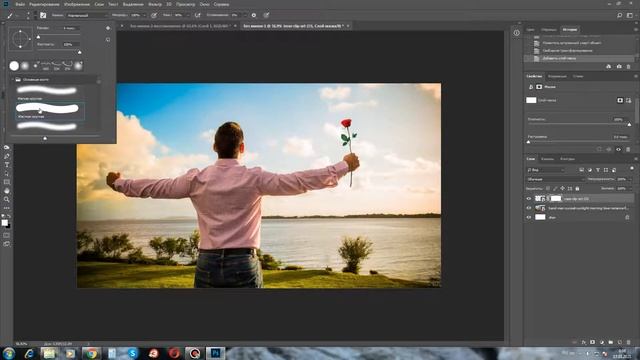Create new snapshot camera icon in History
The image size is (640, 360).
point(619,66)
